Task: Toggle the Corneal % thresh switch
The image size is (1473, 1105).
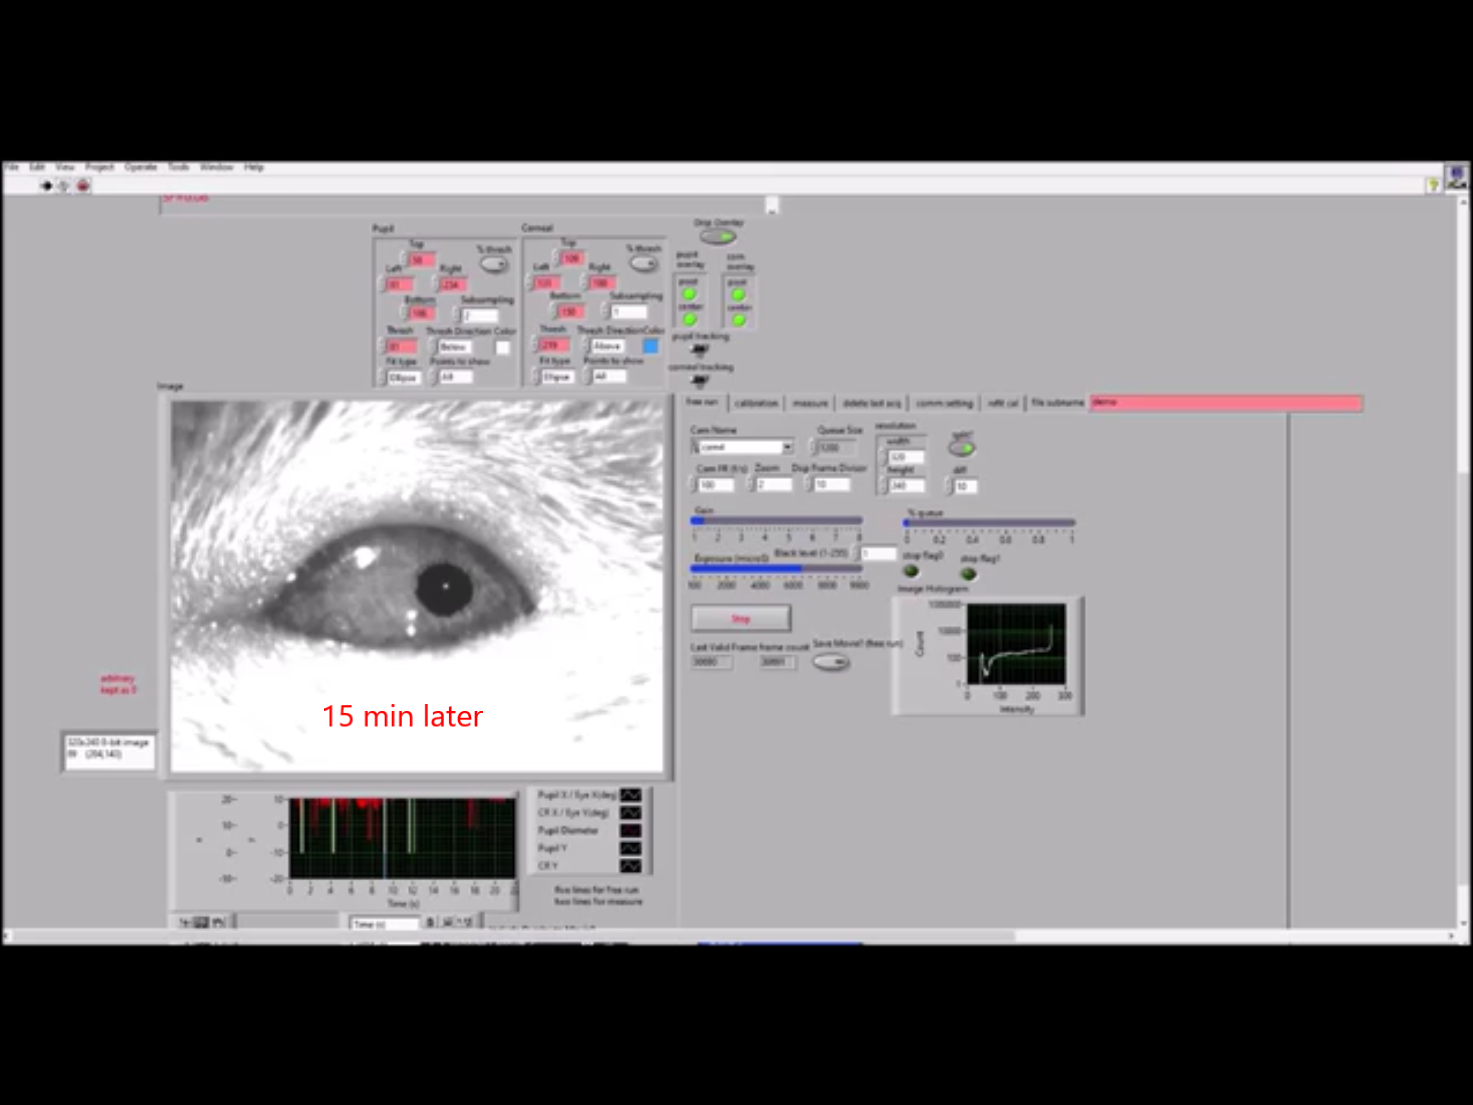Action: (644, 263)
